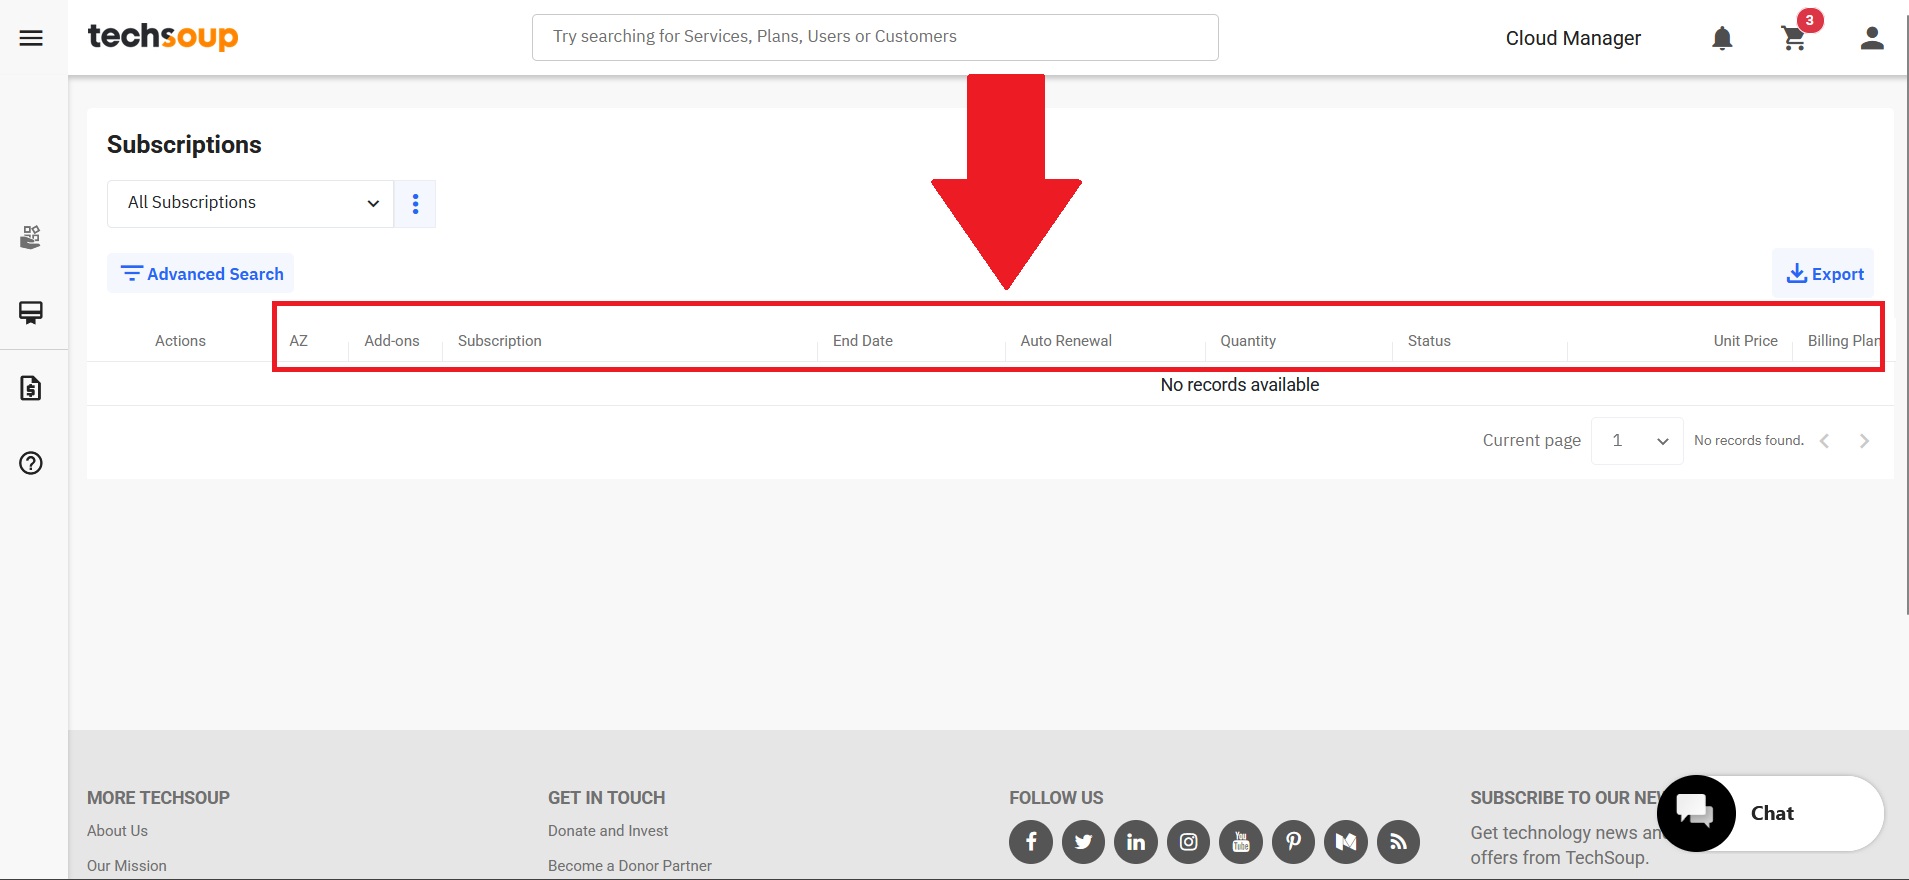
Task: Sort by the Quantity column header
Action: pyautogui.click(x=1248, y=341)
